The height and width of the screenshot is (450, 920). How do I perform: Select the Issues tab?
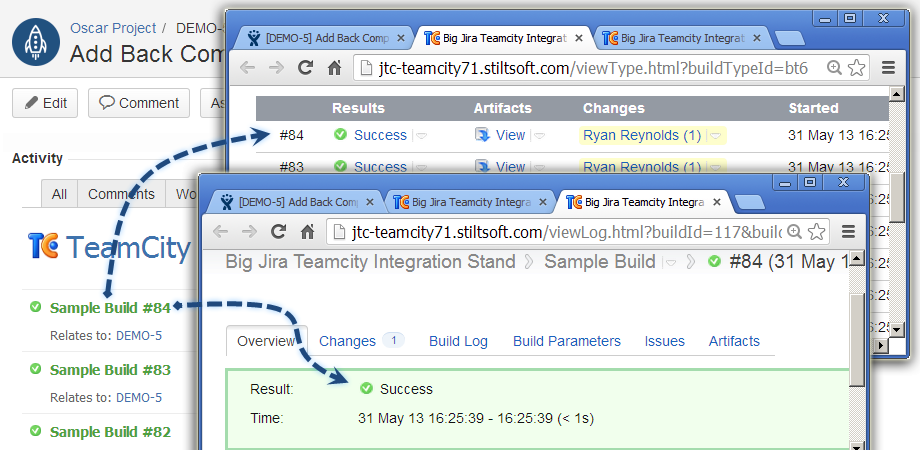[x=665, y=341]
